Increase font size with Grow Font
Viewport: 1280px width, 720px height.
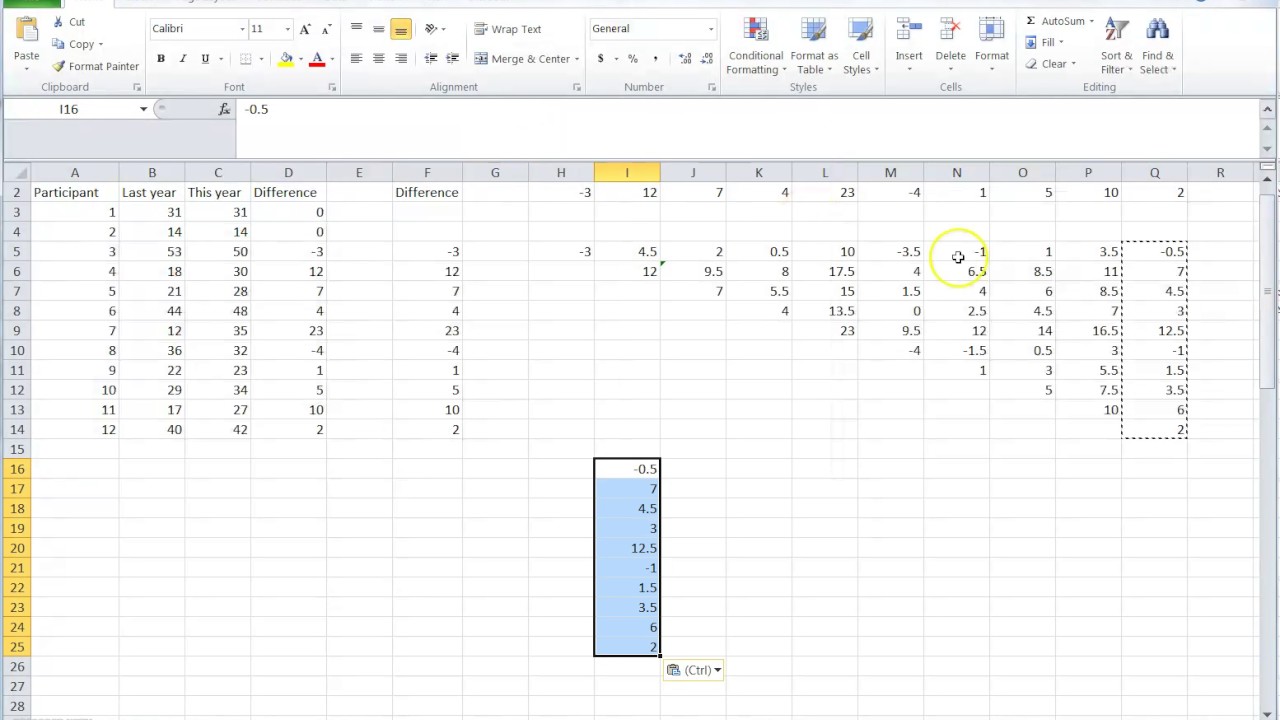click(305, 29)
